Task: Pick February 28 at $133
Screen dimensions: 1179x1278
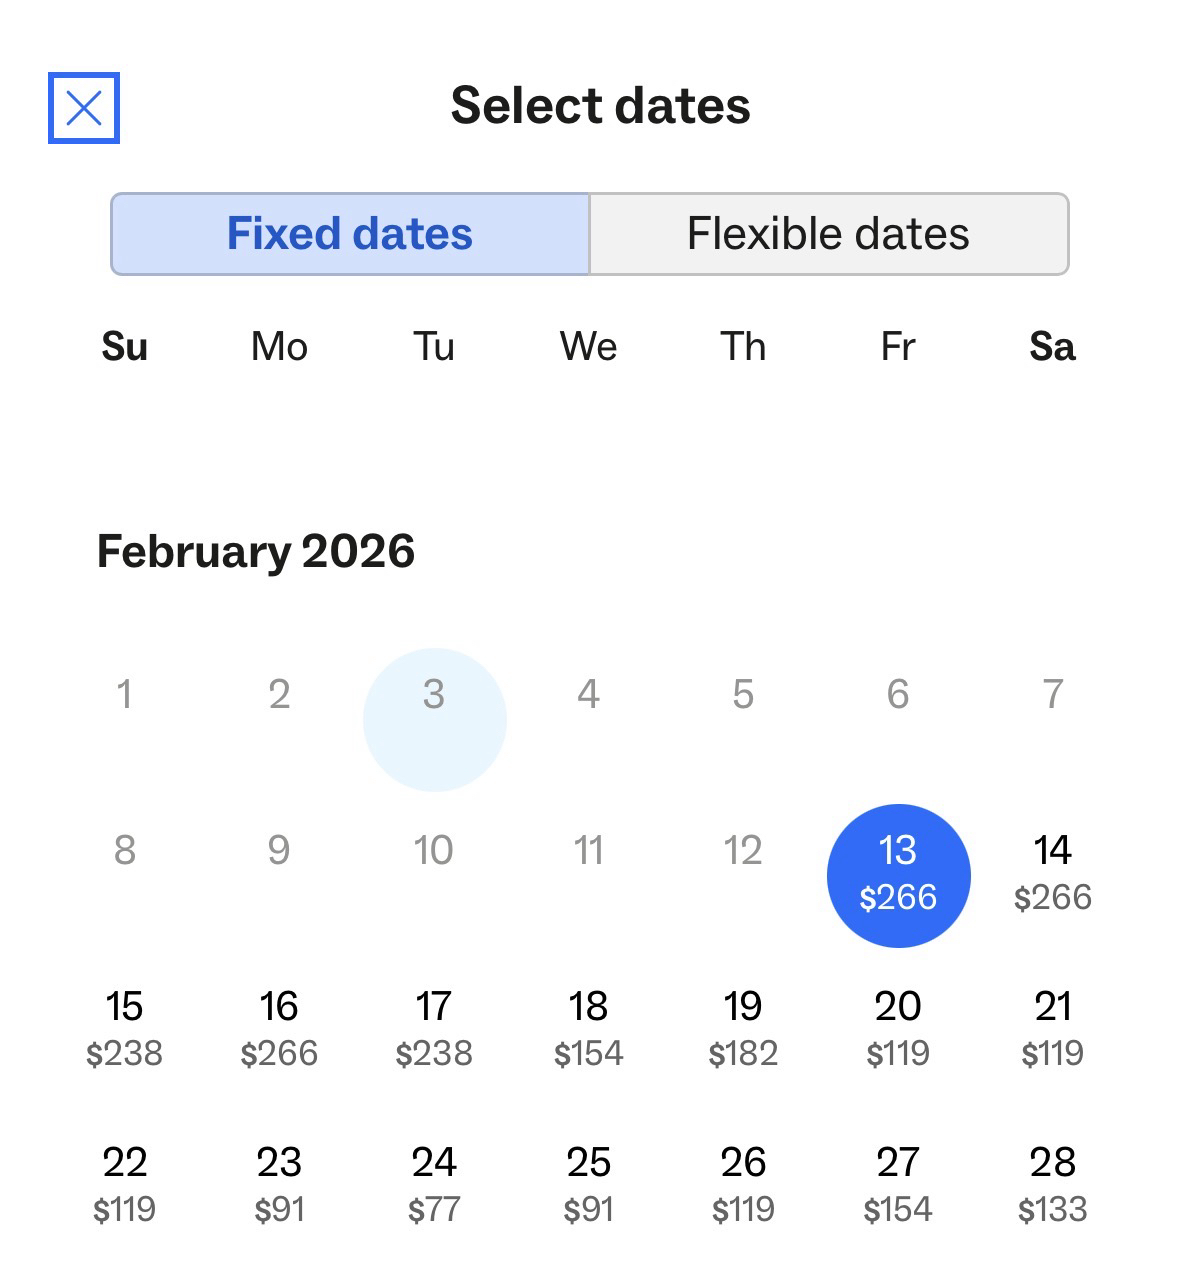Action: pyautogui.click(x=1052, y=1185)
